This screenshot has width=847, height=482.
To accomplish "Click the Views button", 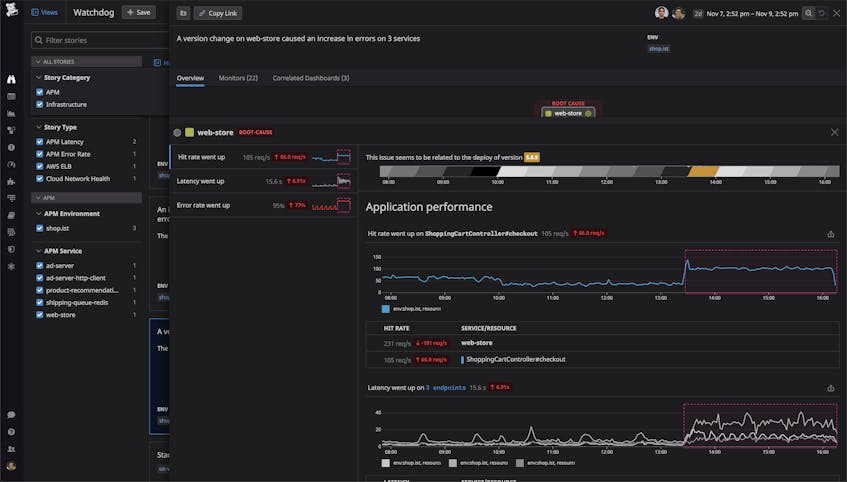I will [x=44, y=12].
